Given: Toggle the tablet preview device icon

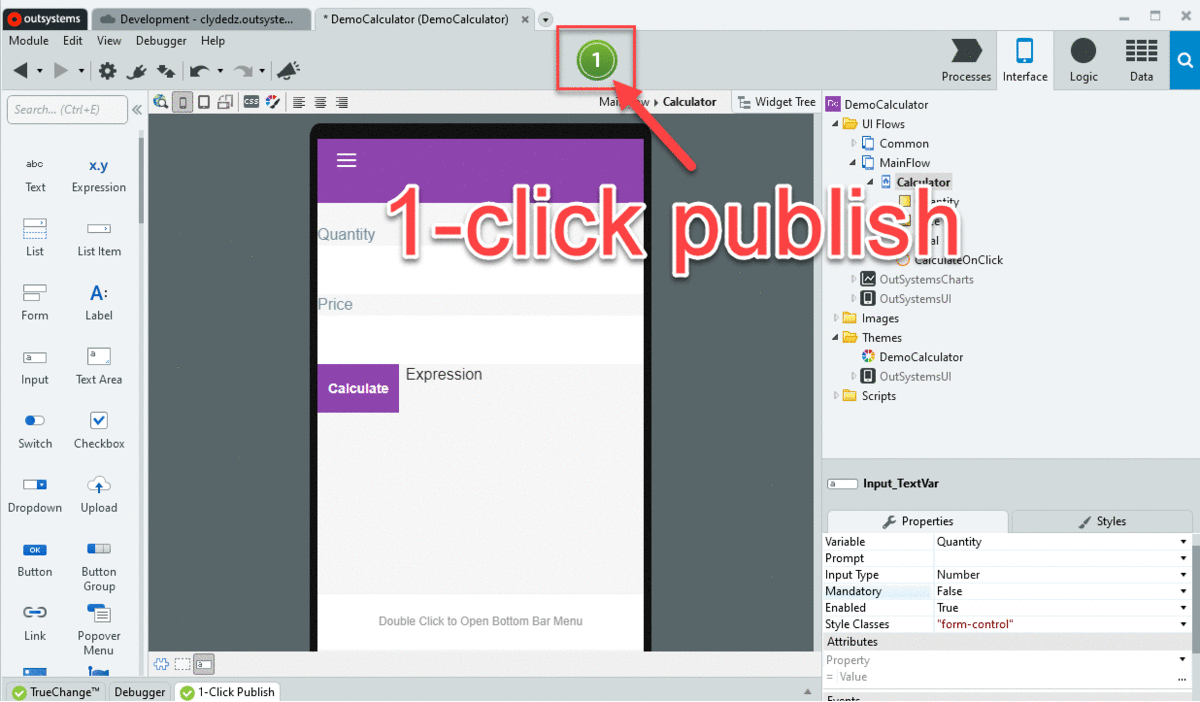Looking at the screenshot, I should tap(204, 102).
